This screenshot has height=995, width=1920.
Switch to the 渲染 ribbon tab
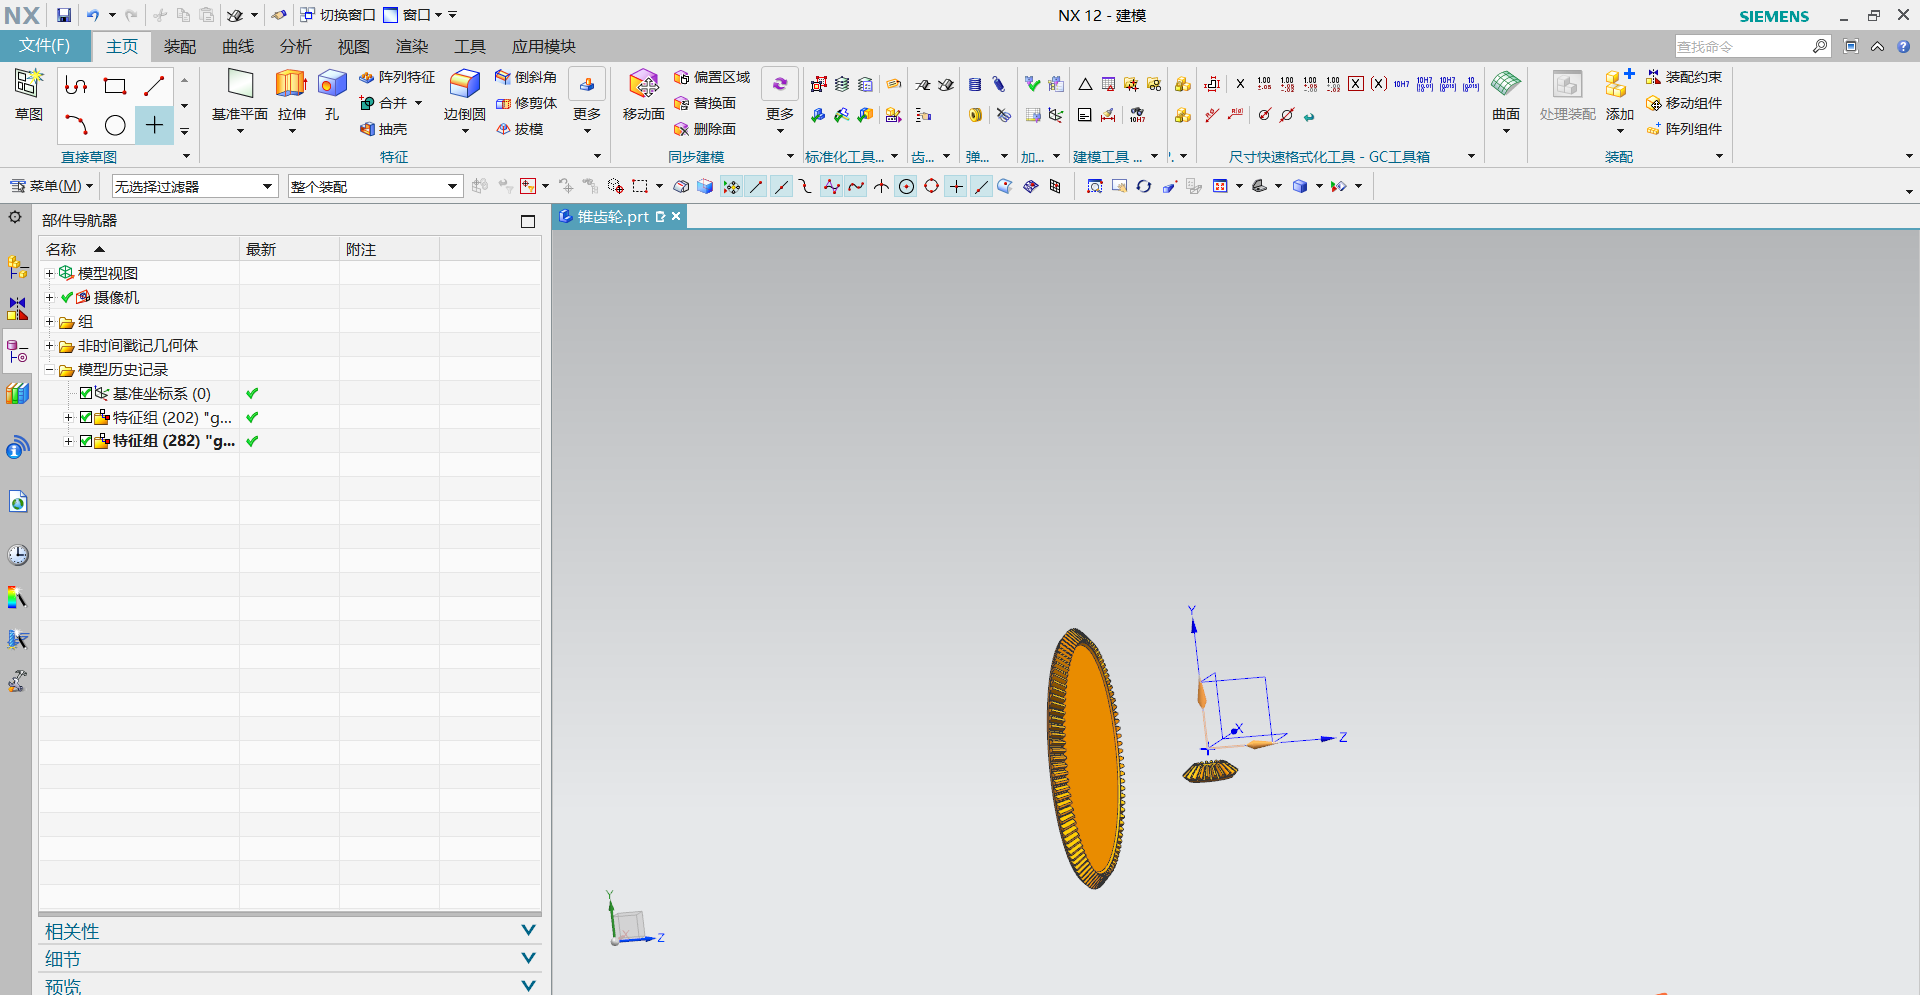click(x=412, y=46)
